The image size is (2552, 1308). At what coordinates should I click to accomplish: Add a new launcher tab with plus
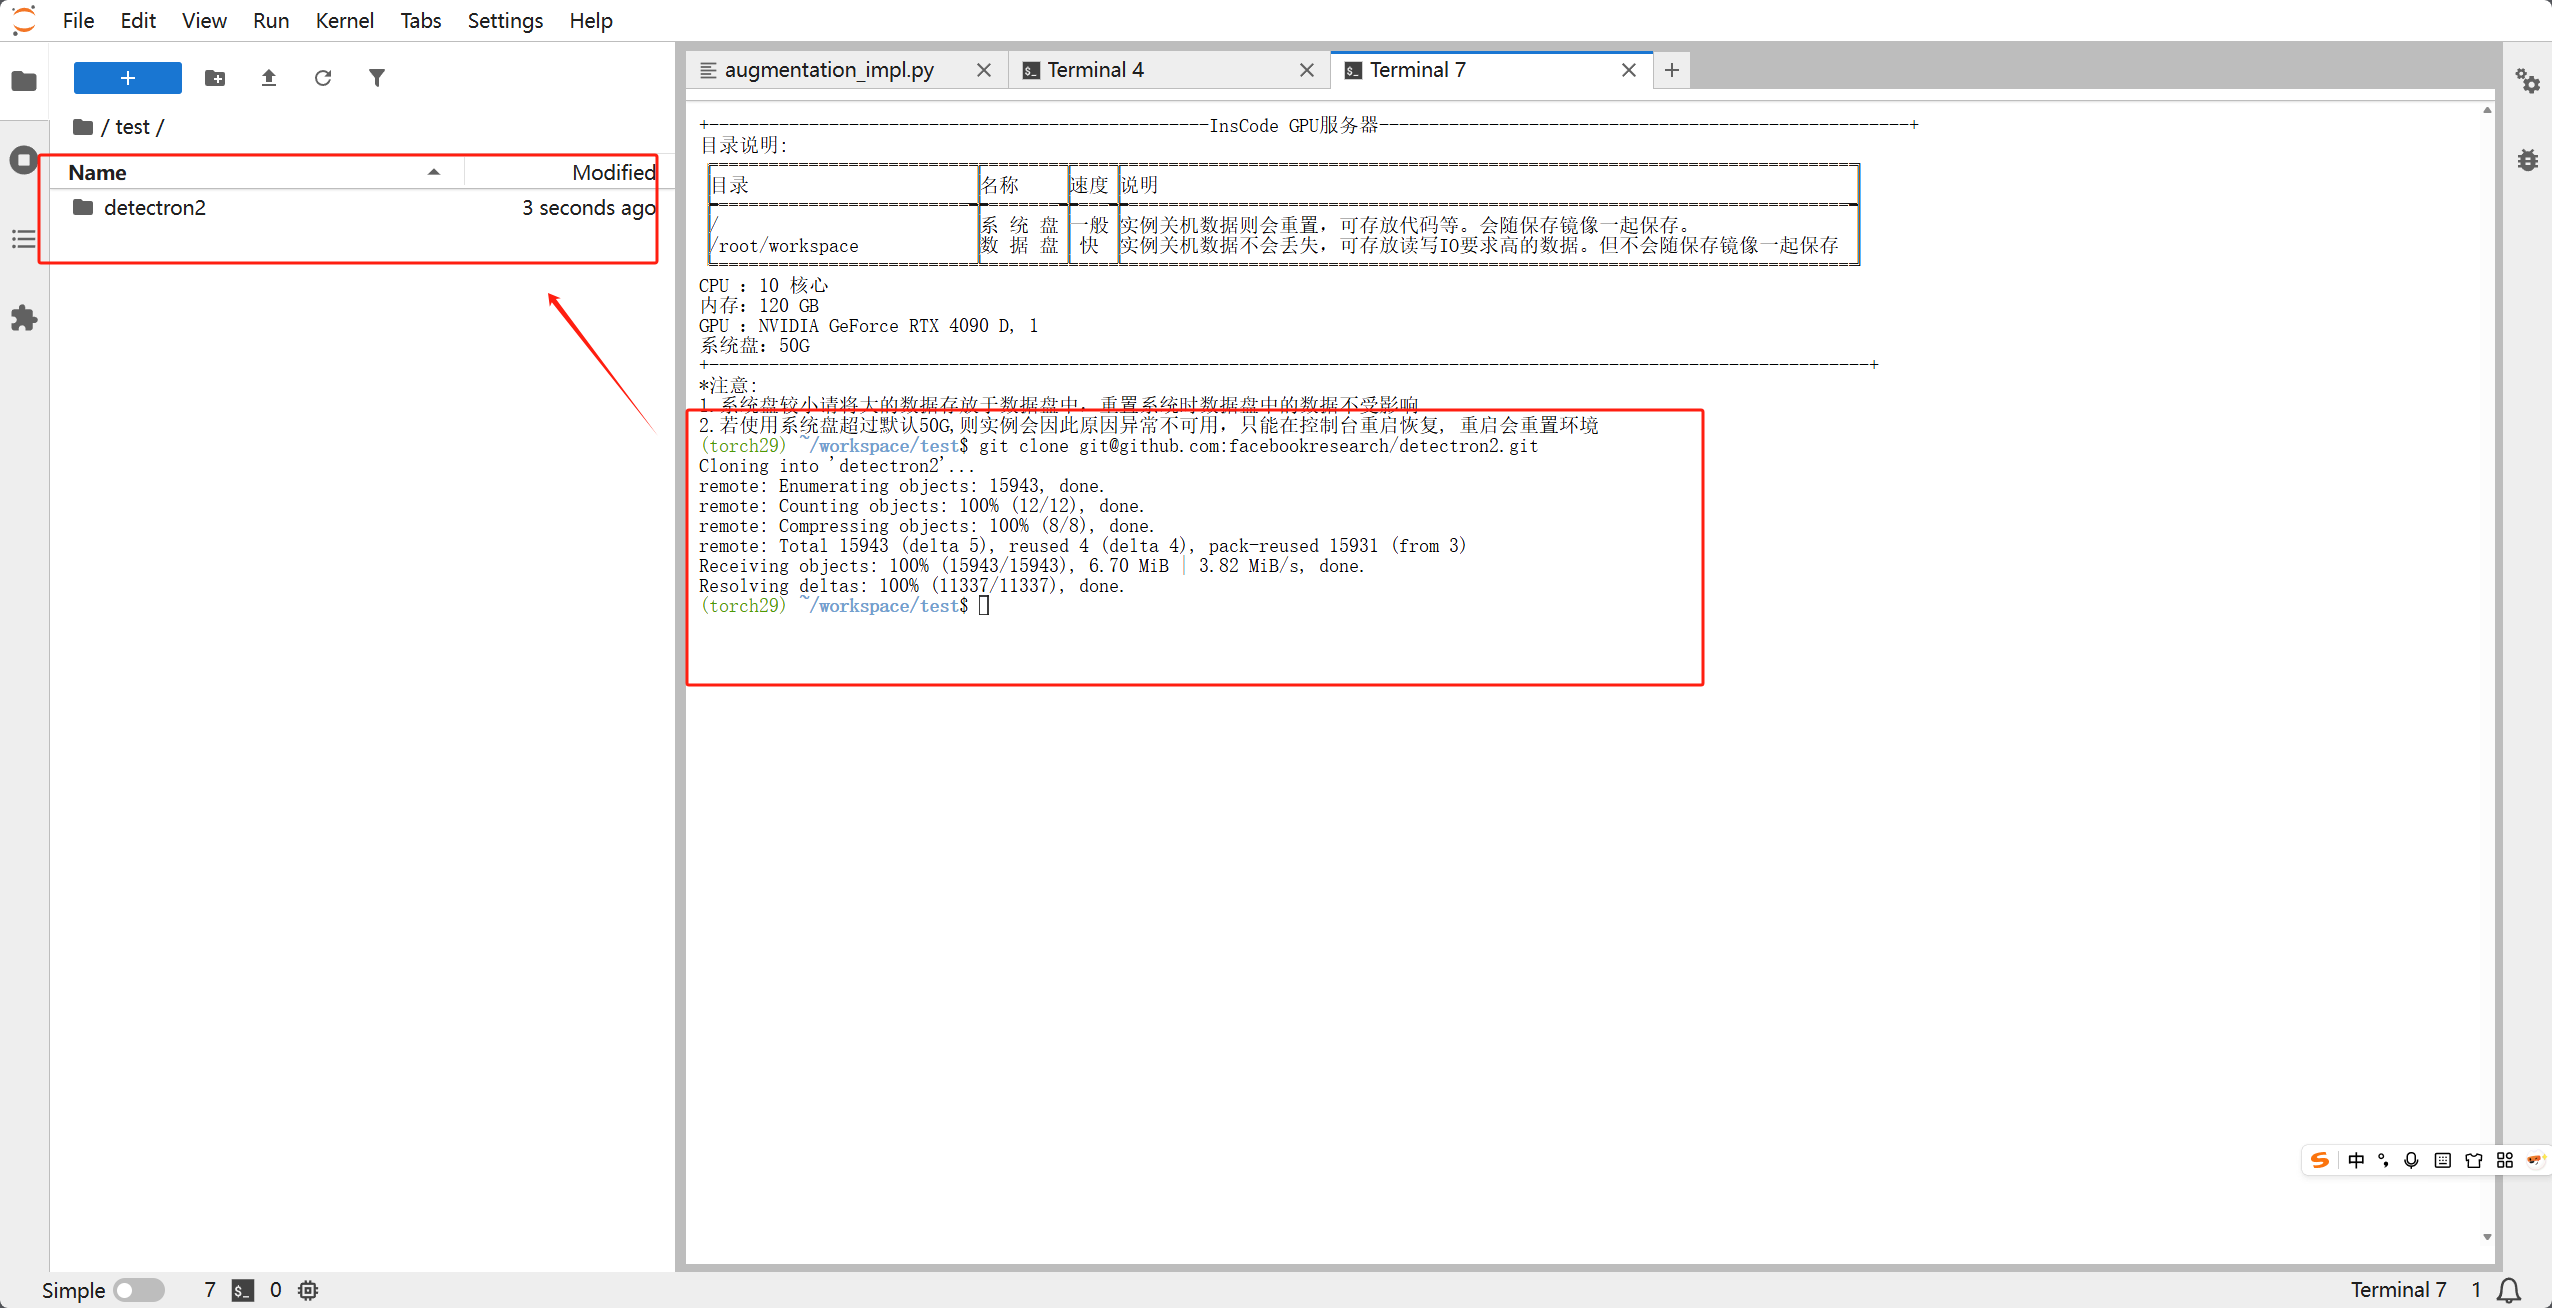[1672, 70]
